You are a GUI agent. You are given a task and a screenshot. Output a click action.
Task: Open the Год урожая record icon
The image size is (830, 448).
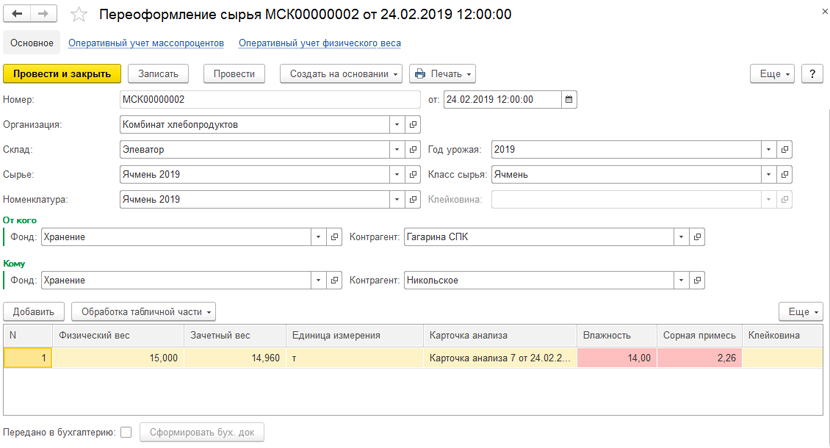(784, 149)
